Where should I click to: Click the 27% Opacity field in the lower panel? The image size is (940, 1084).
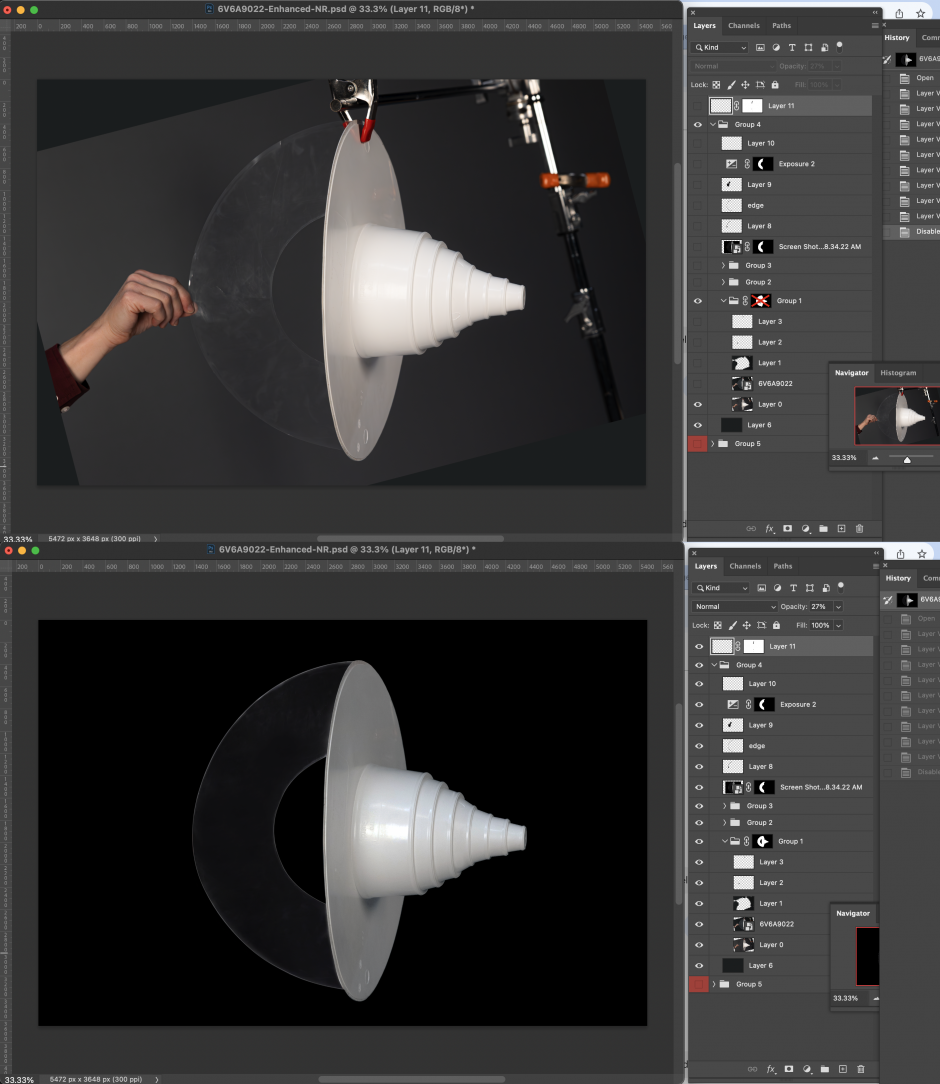click(x=820, y=607)
